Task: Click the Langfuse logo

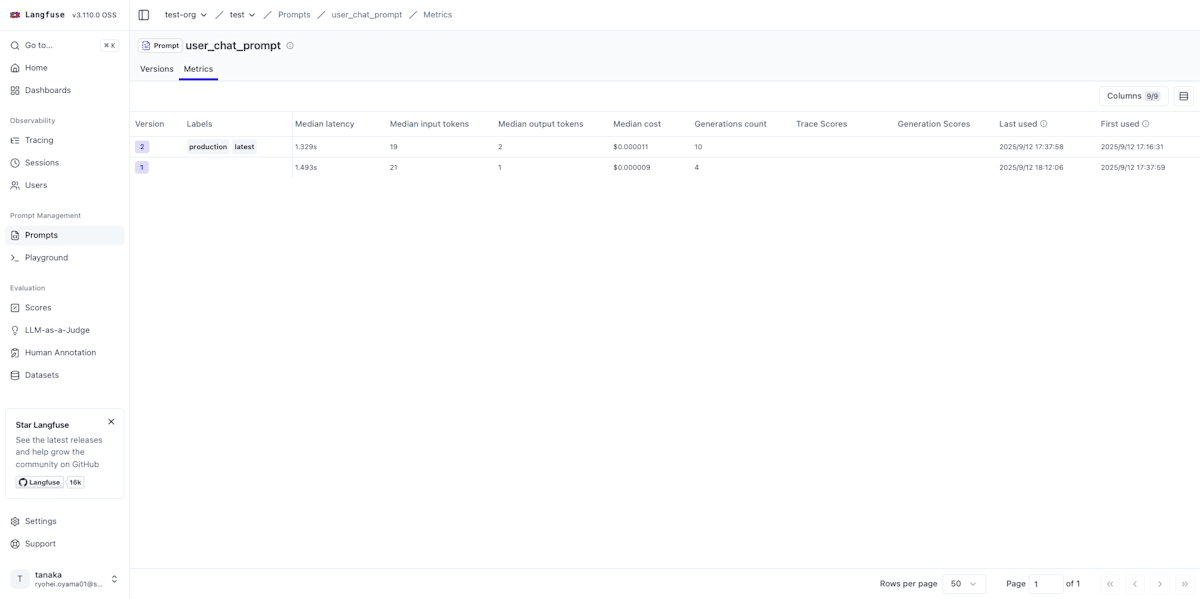Action: point(37,15)
